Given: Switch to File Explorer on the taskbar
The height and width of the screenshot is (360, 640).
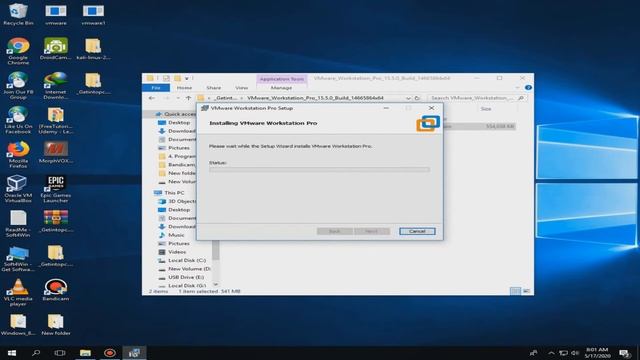Looking at the screenshot, I should coord(85,353).
